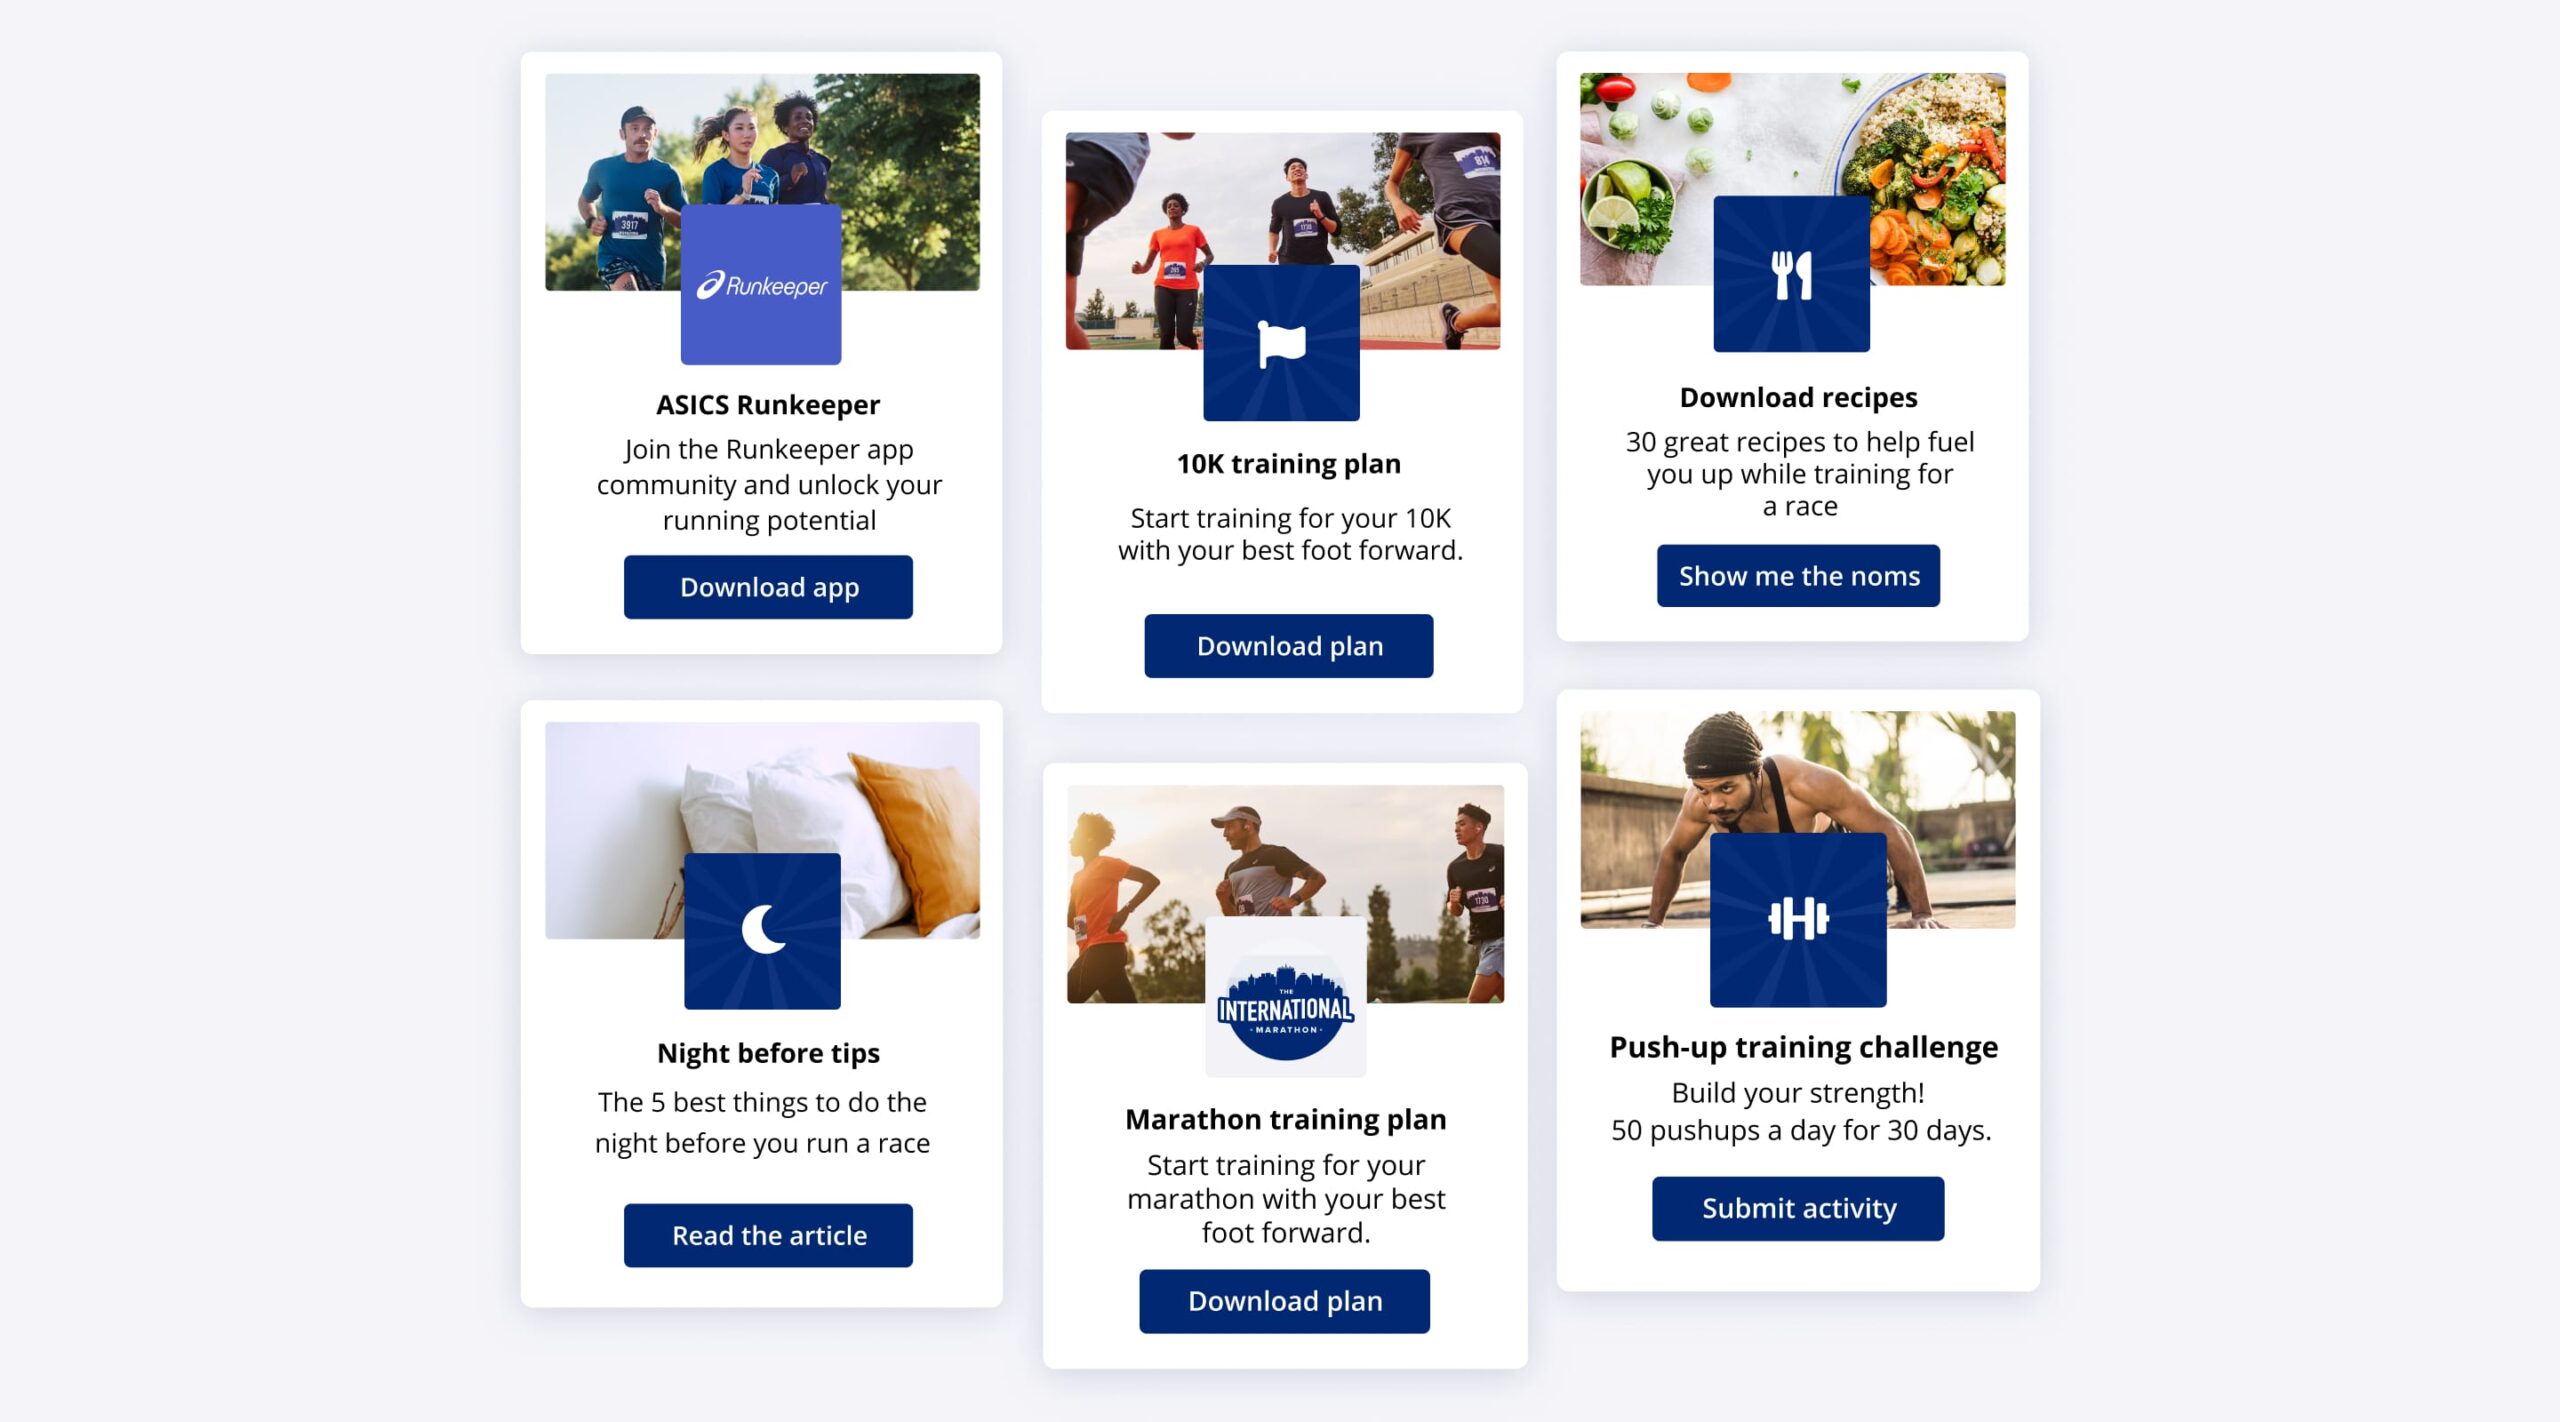Click Download plan under Marathon training plan
Viewport: 2560px width, 1422px height.
[1284, 1301]
